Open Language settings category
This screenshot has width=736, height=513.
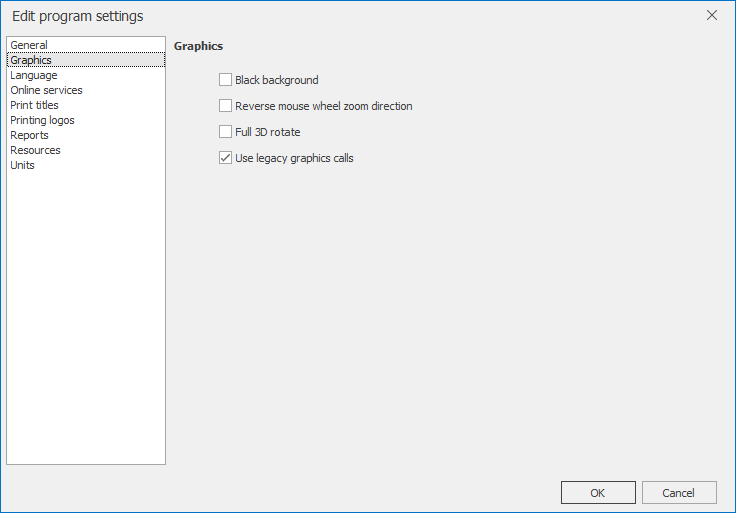coord(86,75)
